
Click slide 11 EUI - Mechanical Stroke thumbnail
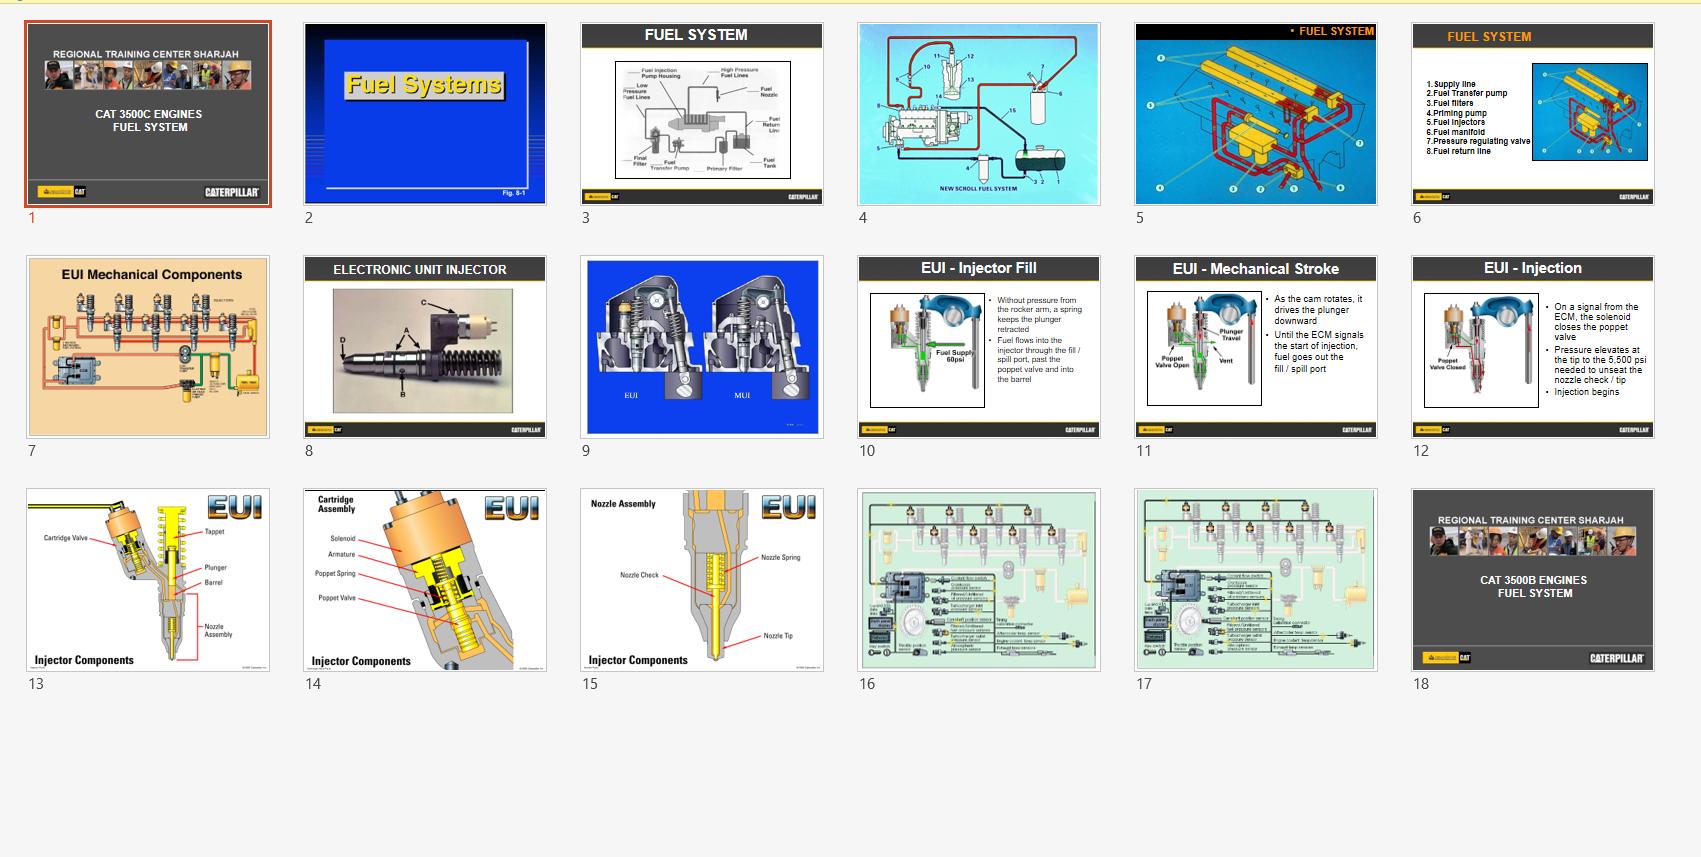coord(1256,347)
